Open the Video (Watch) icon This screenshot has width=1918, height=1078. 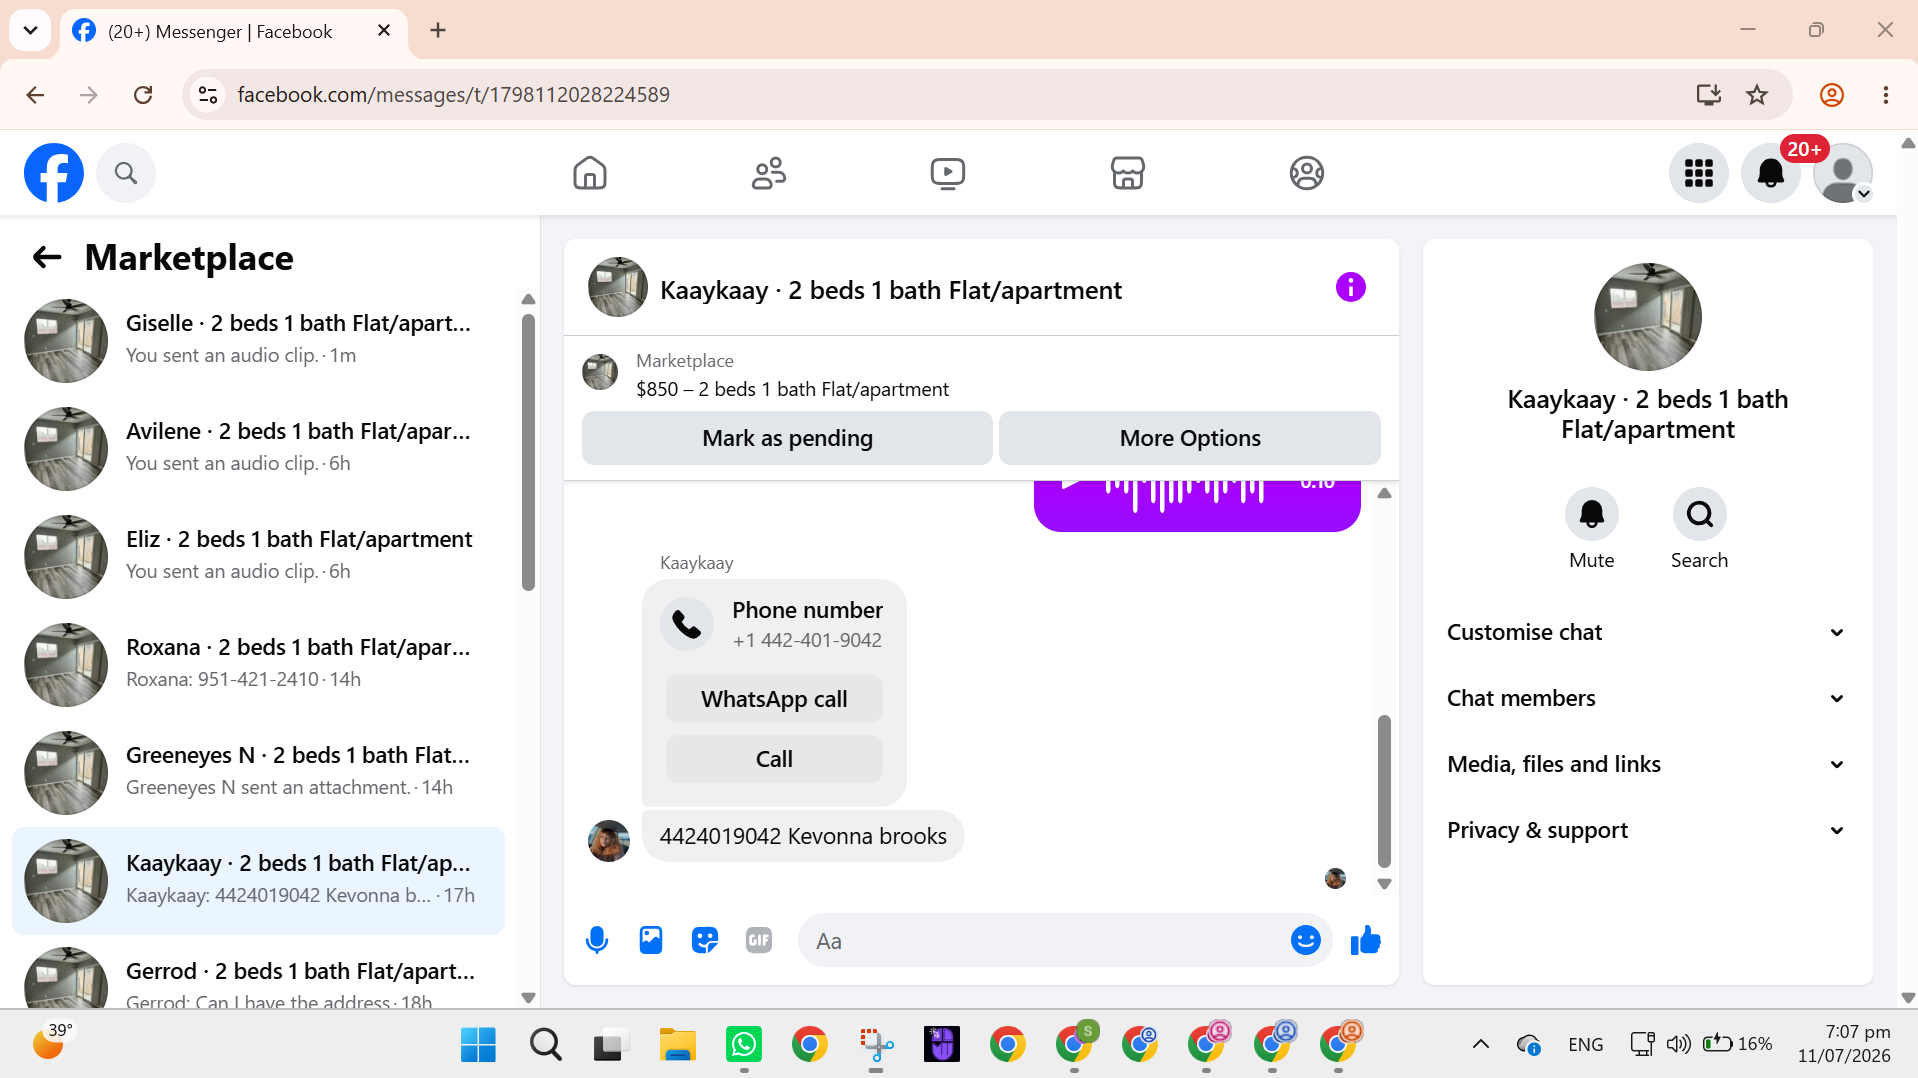coord(948,173)
